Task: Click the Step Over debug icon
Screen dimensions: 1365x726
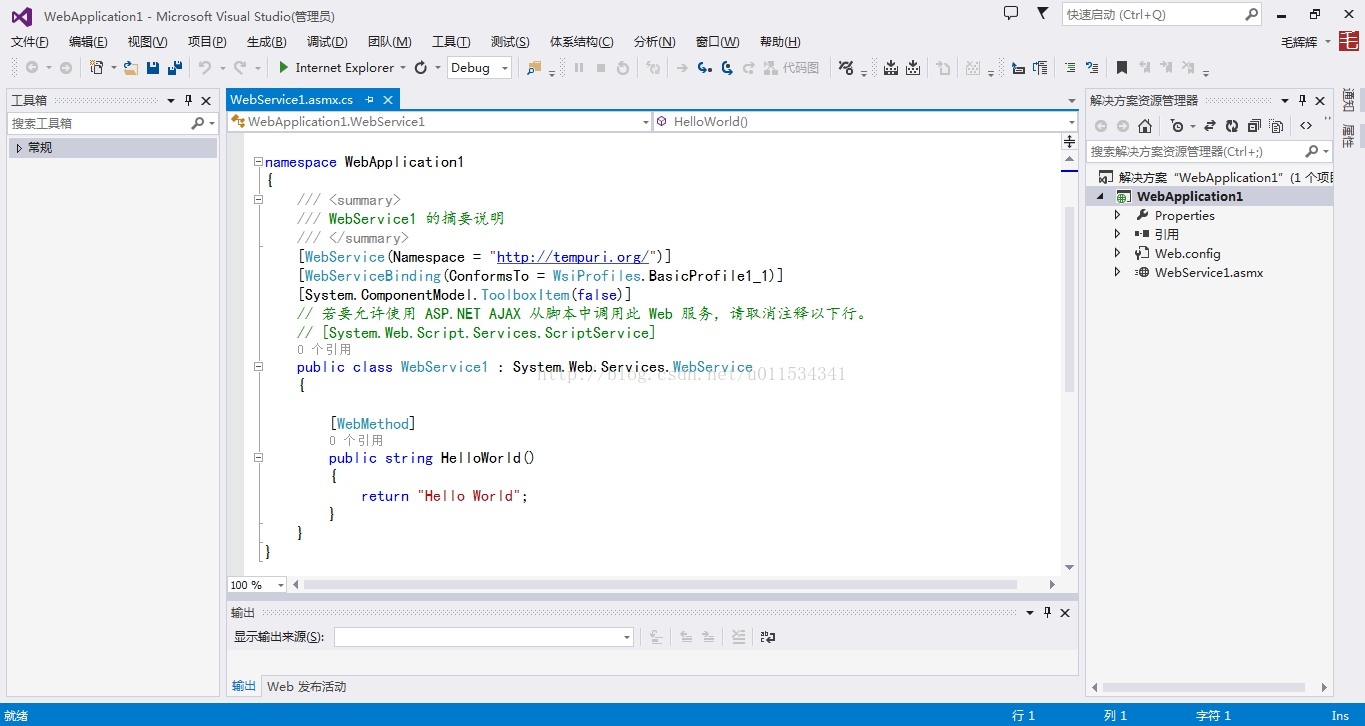Action: (x=727, y=68)
